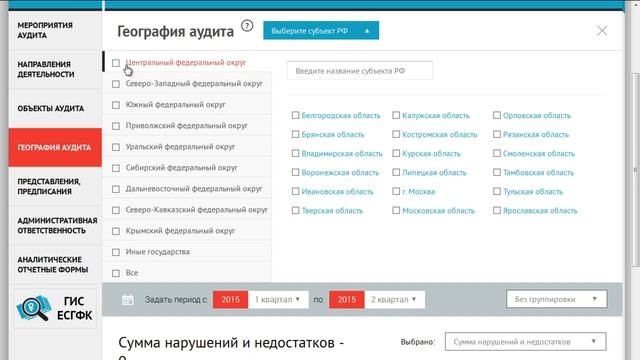Screen dimensions: 640x360
Task: Open Объекты аудита menu section
Action: coord(55,109)
